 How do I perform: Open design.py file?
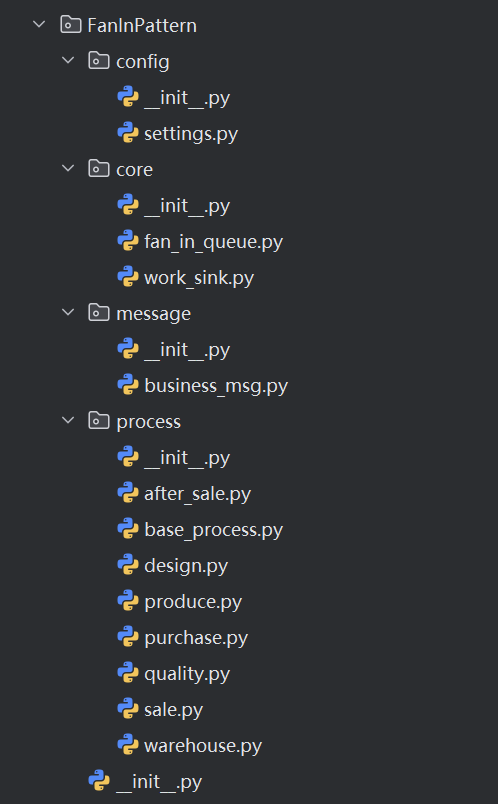(x=186, y=566)
